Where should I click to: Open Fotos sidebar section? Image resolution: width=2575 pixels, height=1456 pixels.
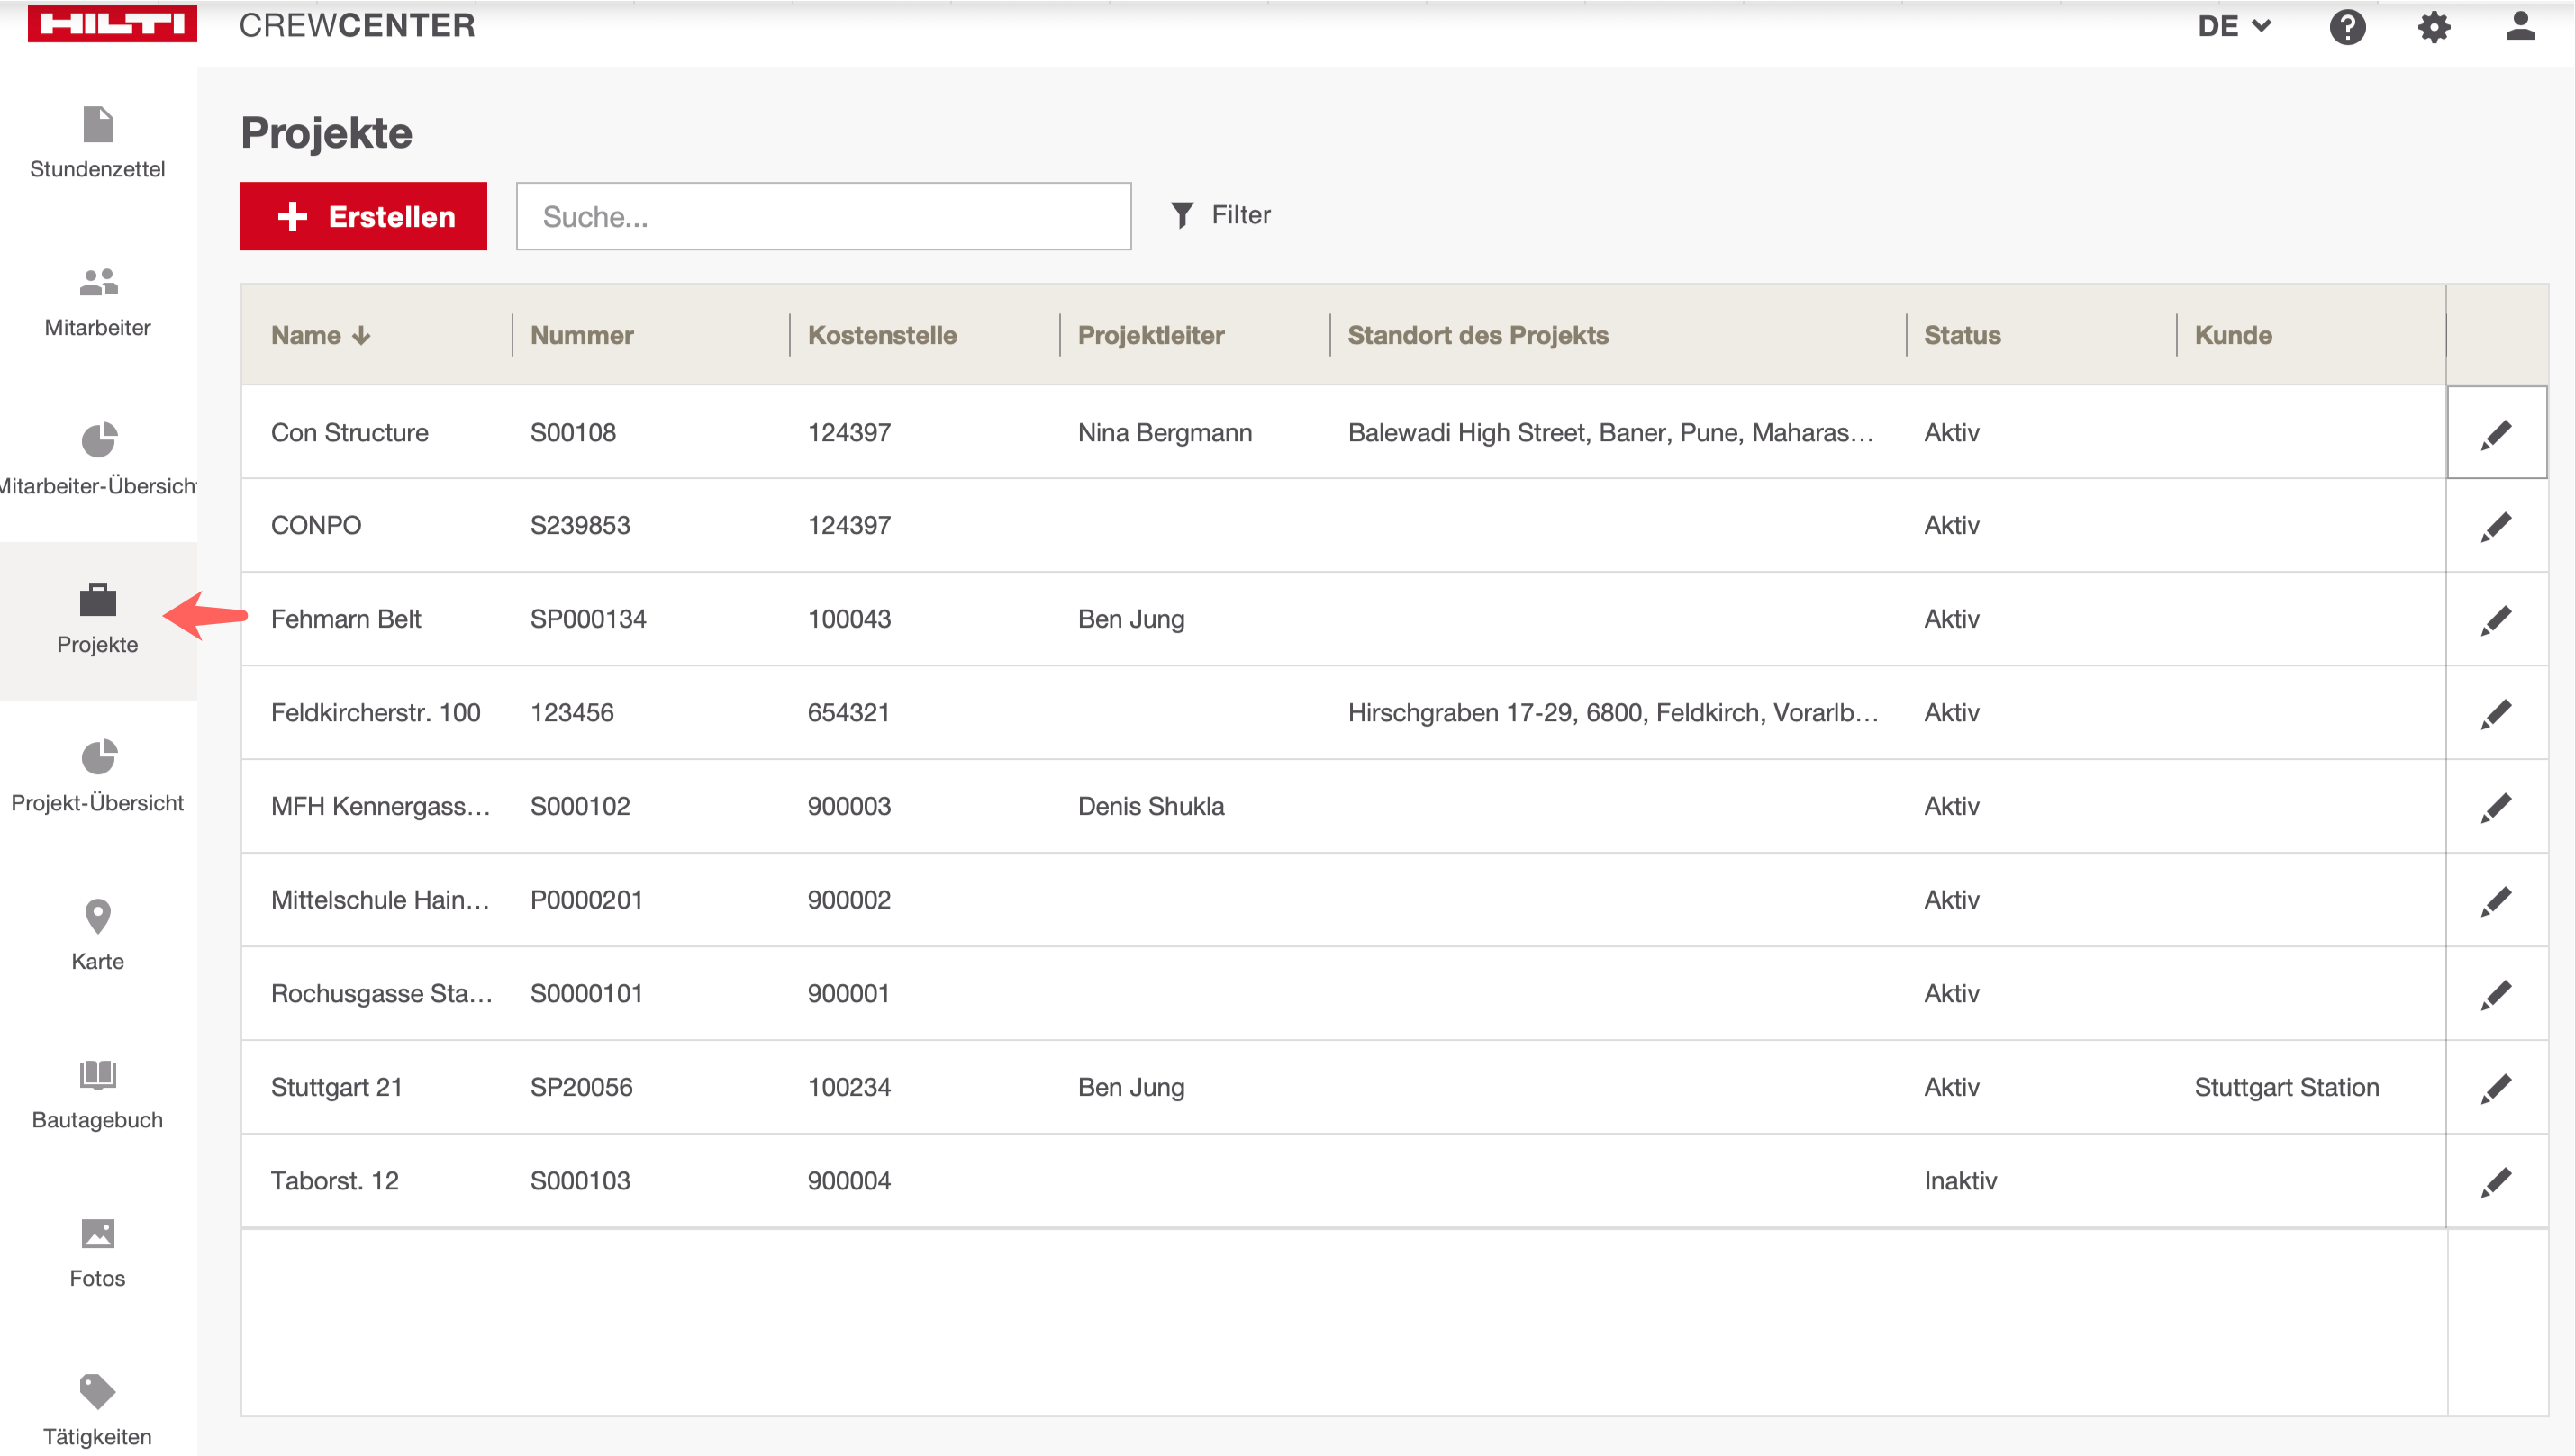(97, 1251)
